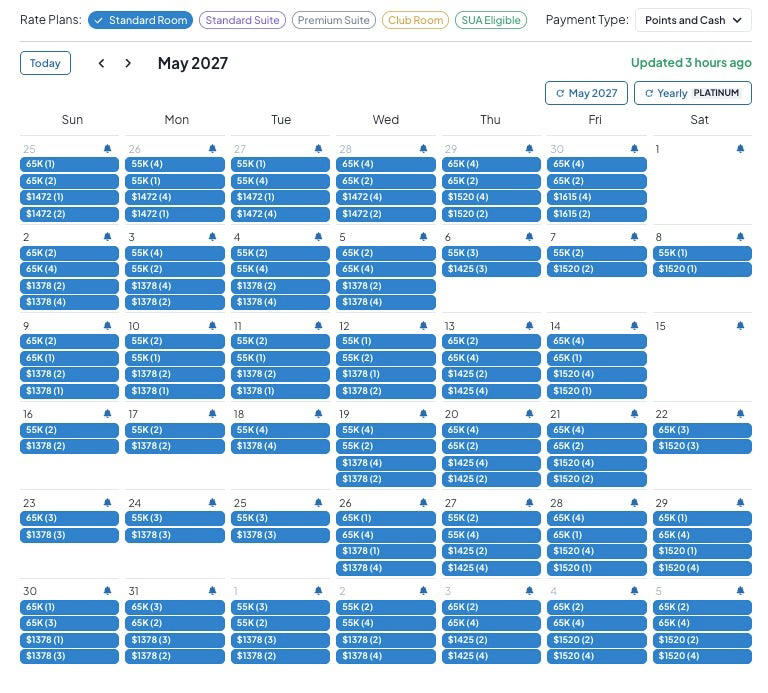Refresh the May 2027 data
This screenshot has width=768, height=693.
point(586,93)
